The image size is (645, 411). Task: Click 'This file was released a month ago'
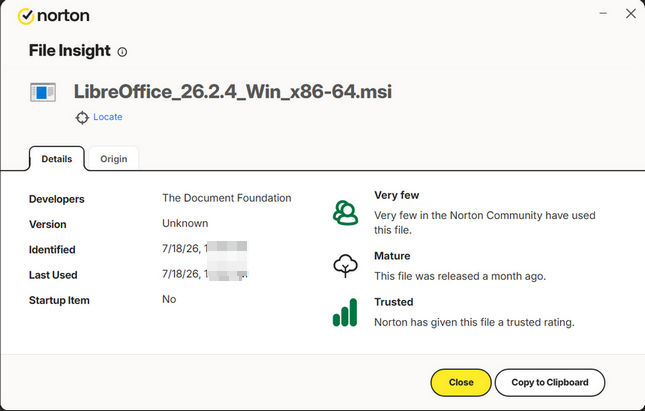(x=460, y=276)
